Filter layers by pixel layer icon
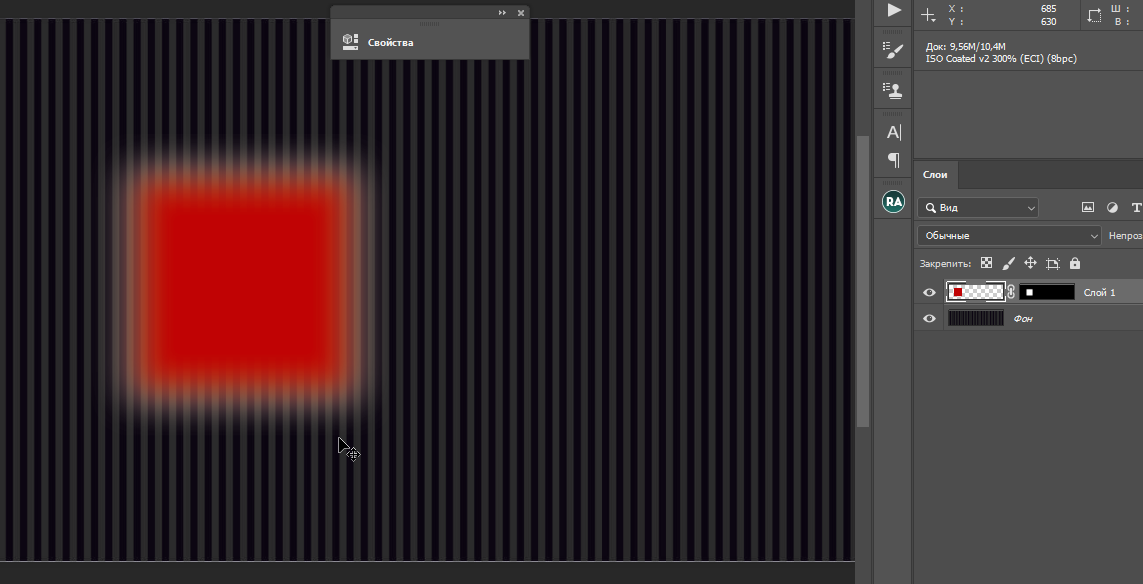 point(1088,208)
